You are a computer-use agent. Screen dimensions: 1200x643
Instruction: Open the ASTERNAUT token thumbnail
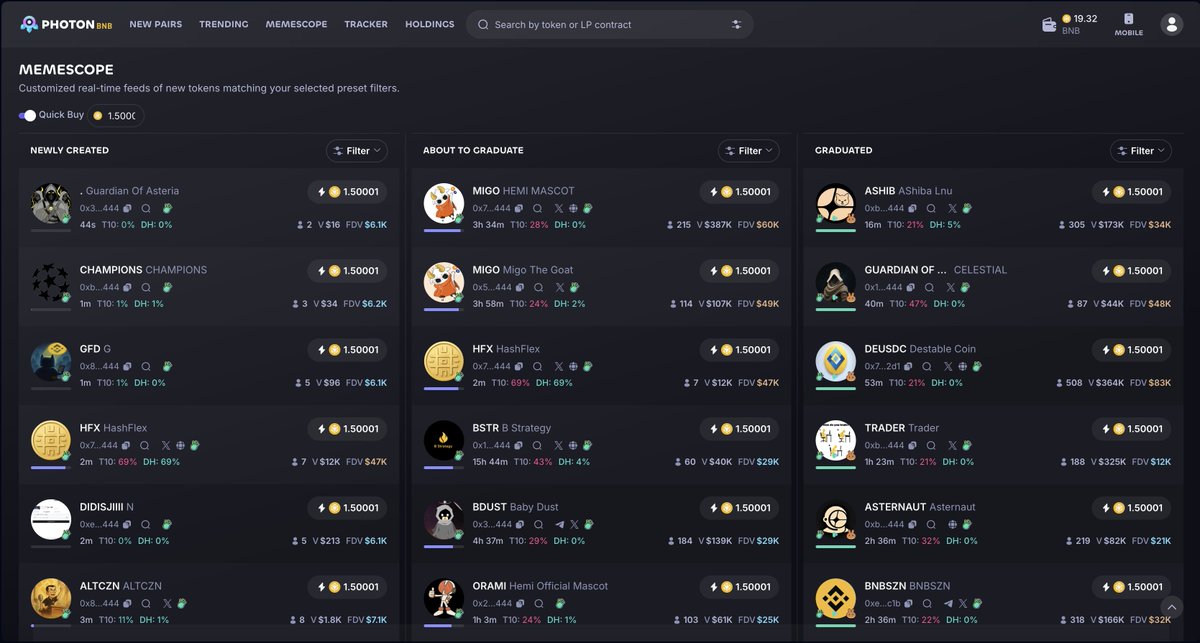coord(835,520)
